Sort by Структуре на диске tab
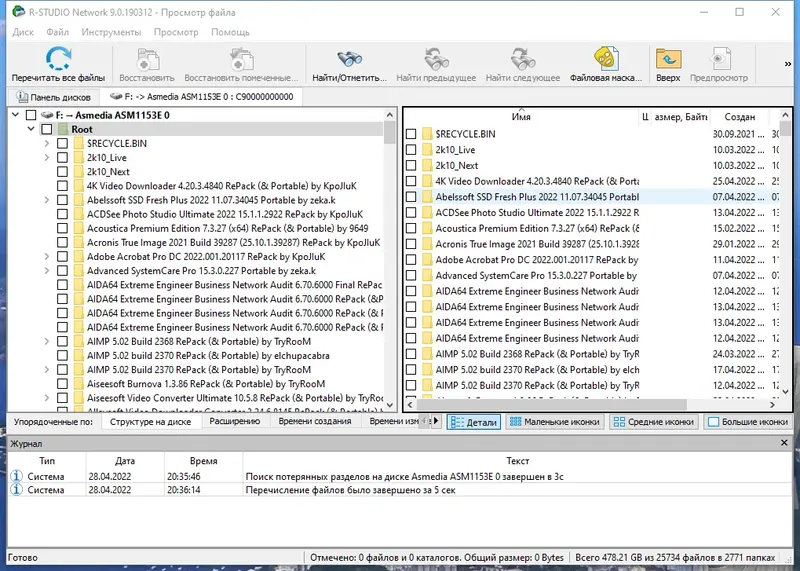Screen dimensions: 800x571 point(150,421)
